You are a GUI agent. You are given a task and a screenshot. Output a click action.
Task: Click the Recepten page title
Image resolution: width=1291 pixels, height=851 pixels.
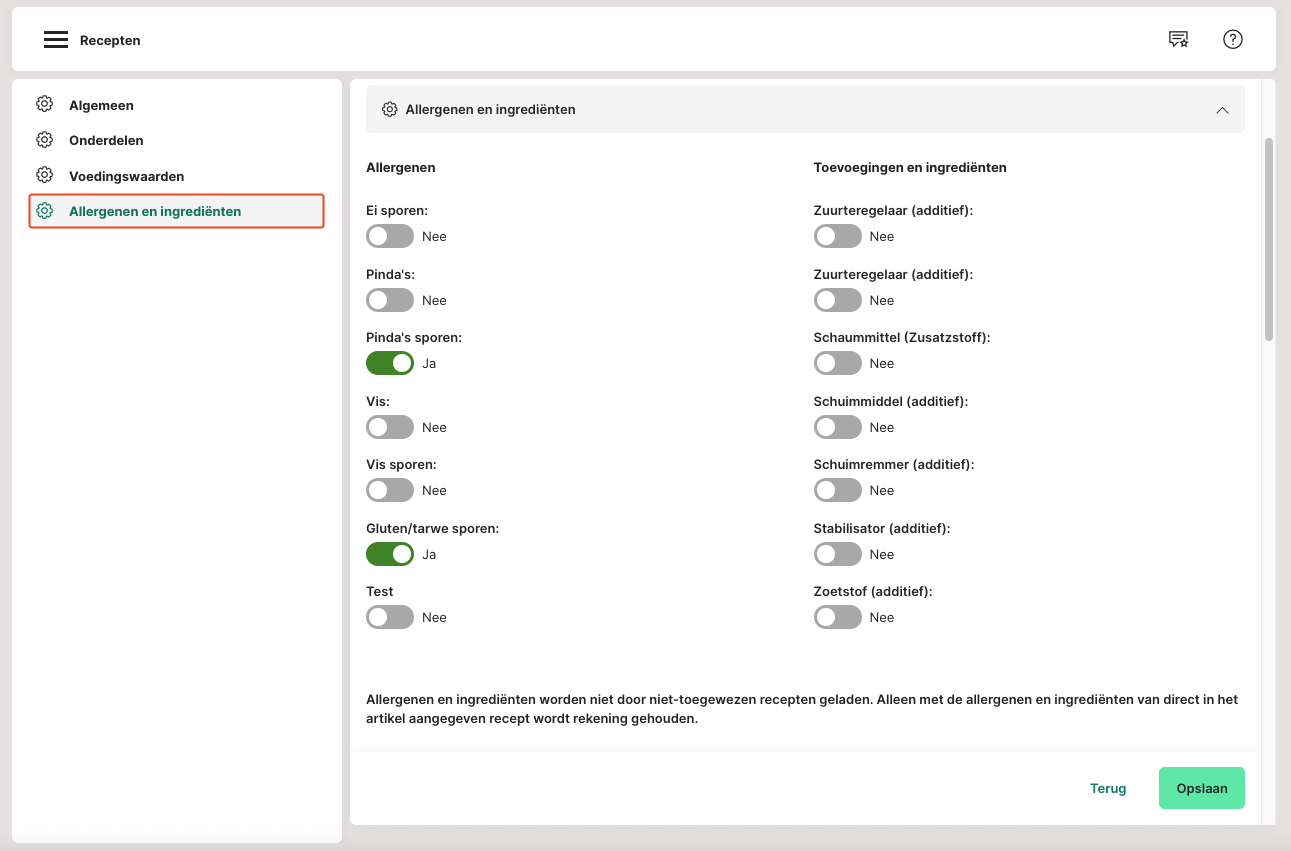pos(110,41)
